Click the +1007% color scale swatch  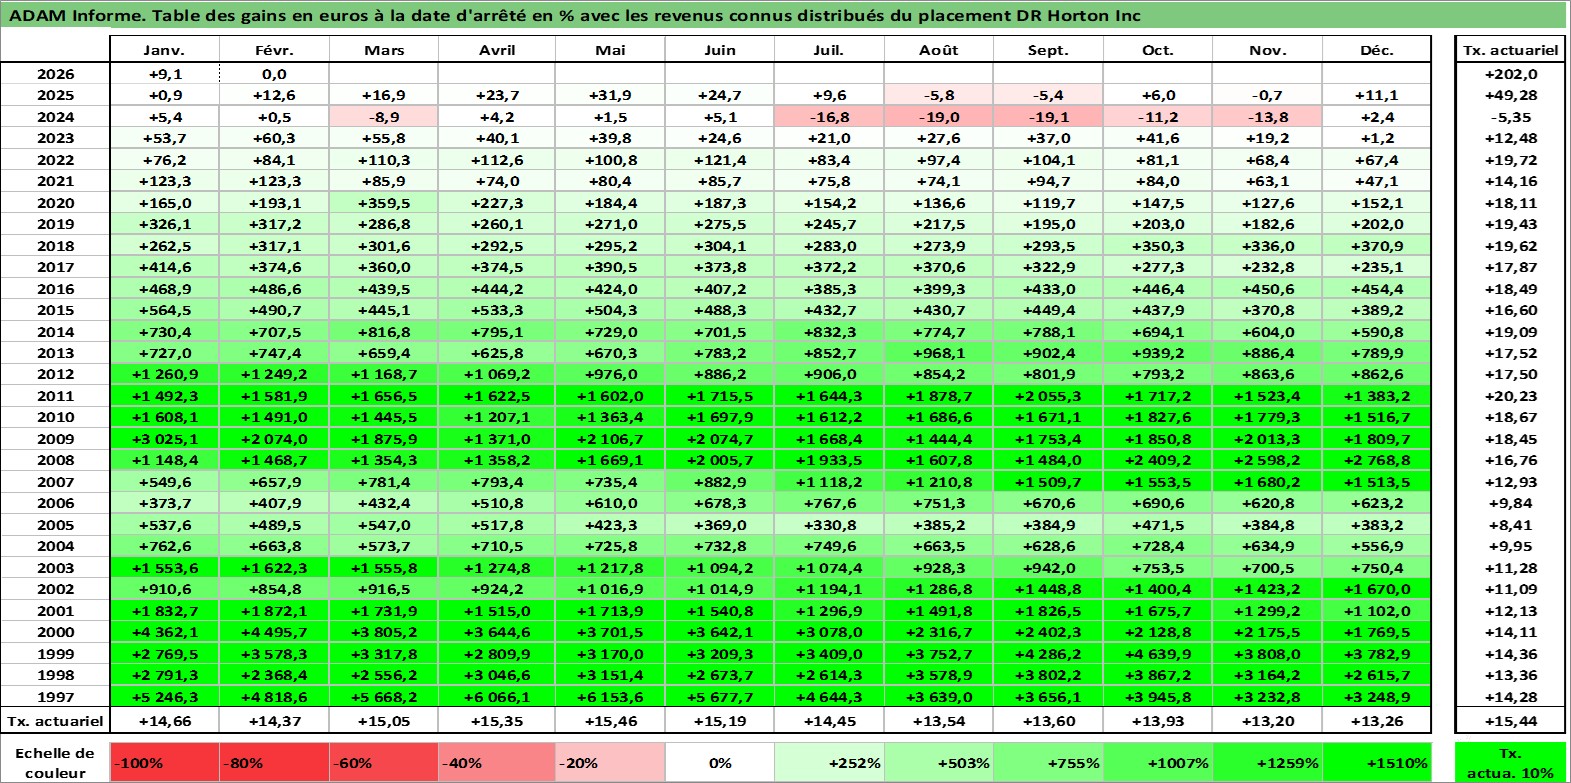1158,762
